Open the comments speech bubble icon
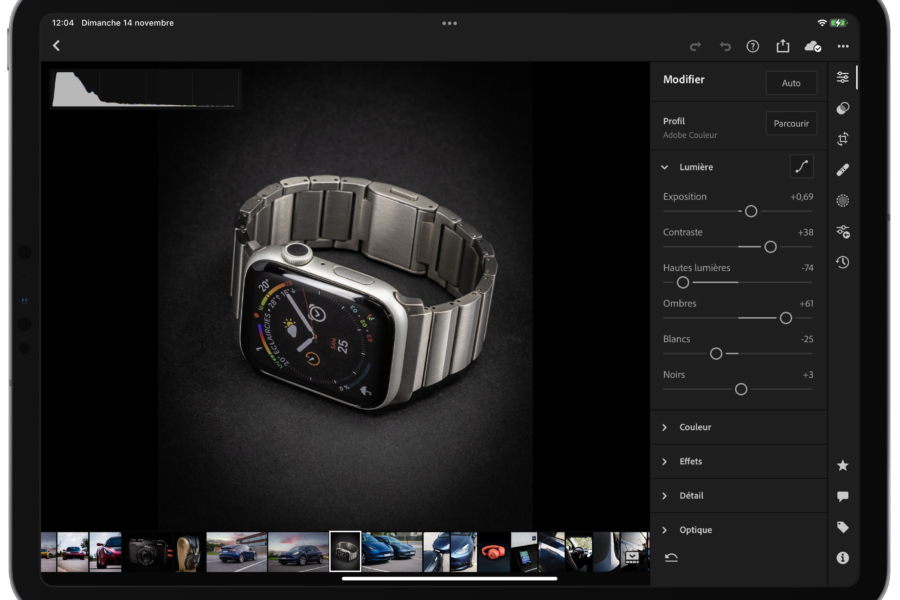900x600 pixels. tap(843, 496)
